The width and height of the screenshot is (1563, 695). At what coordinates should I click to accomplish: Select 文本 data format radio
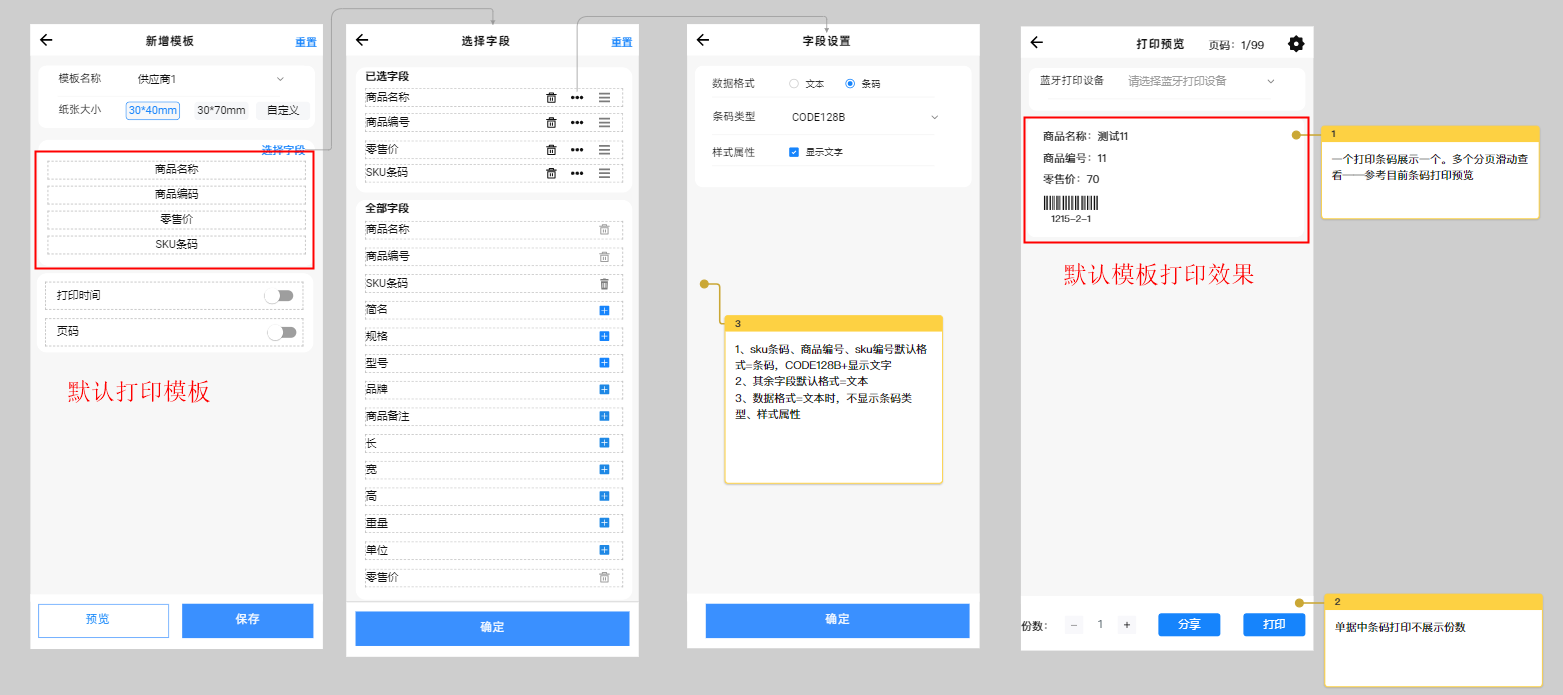click(x=794, y=84)
